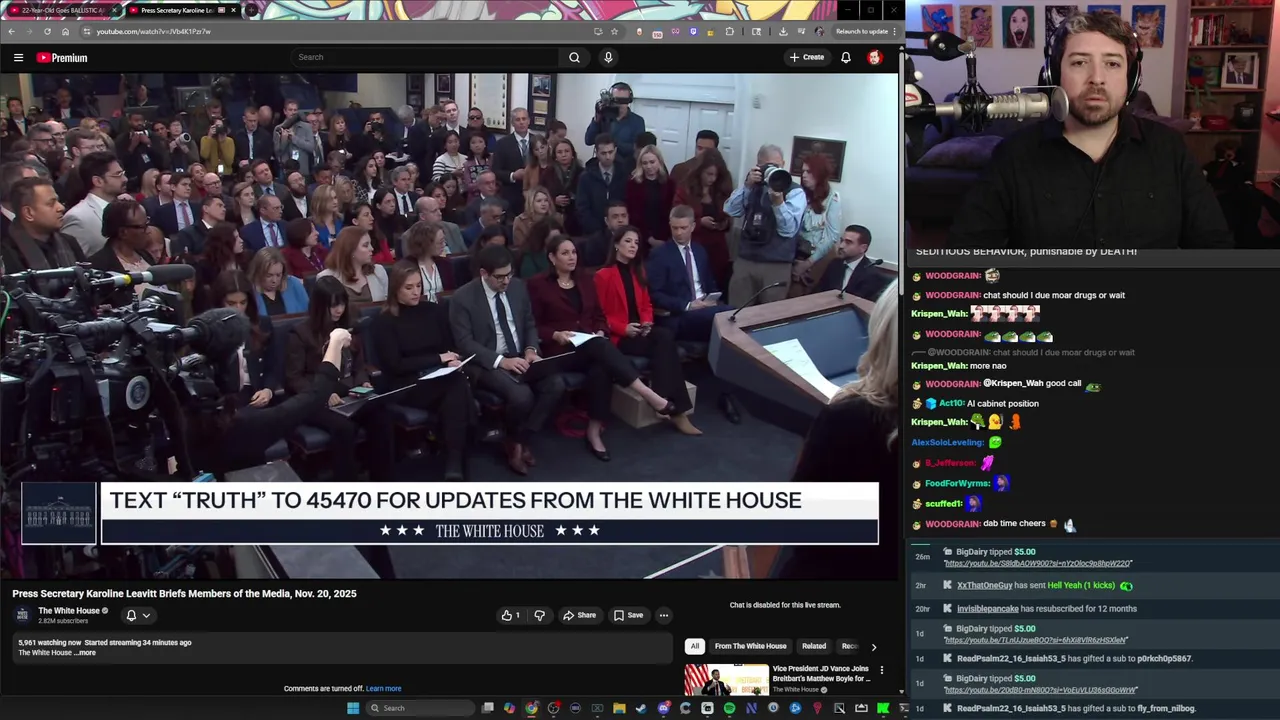Screen dimensions: 1280x720
Task: Open the YouTube guide hamburger menu
Action: [18, 58]
